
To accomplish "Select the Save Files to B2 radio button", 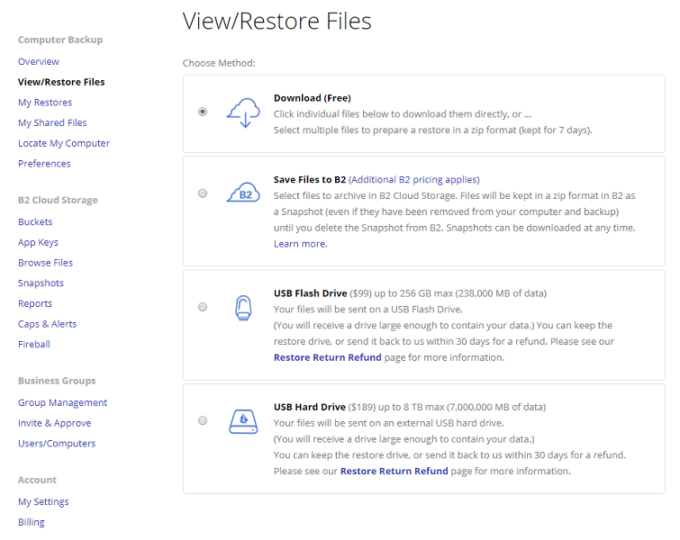I will pos(203,193).
